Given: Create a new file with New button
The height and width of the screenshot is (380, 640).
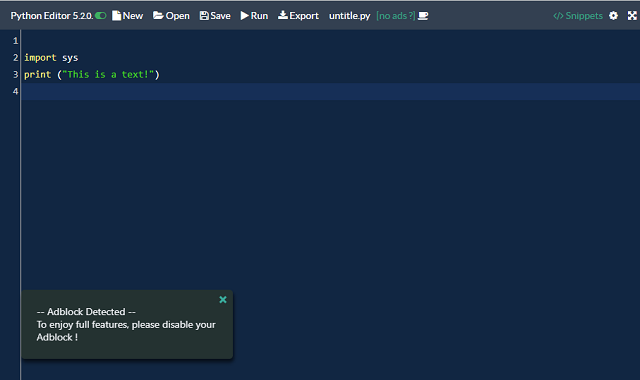Looking at the screenshot, I should [x=127, y=16].
